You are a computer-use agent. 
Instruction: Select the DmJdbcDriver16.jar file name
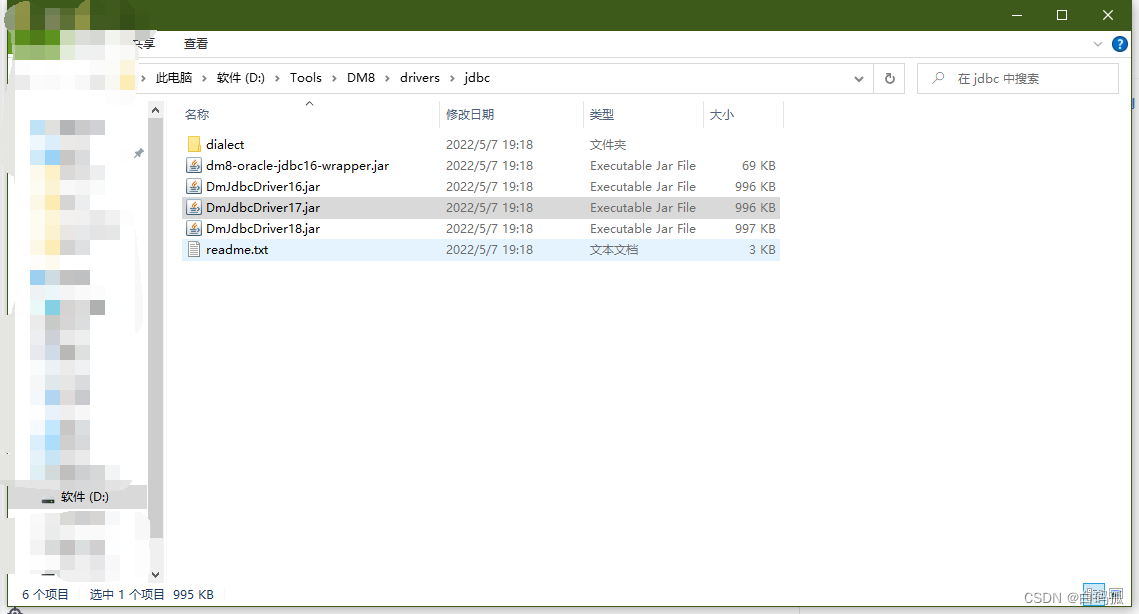263,187
